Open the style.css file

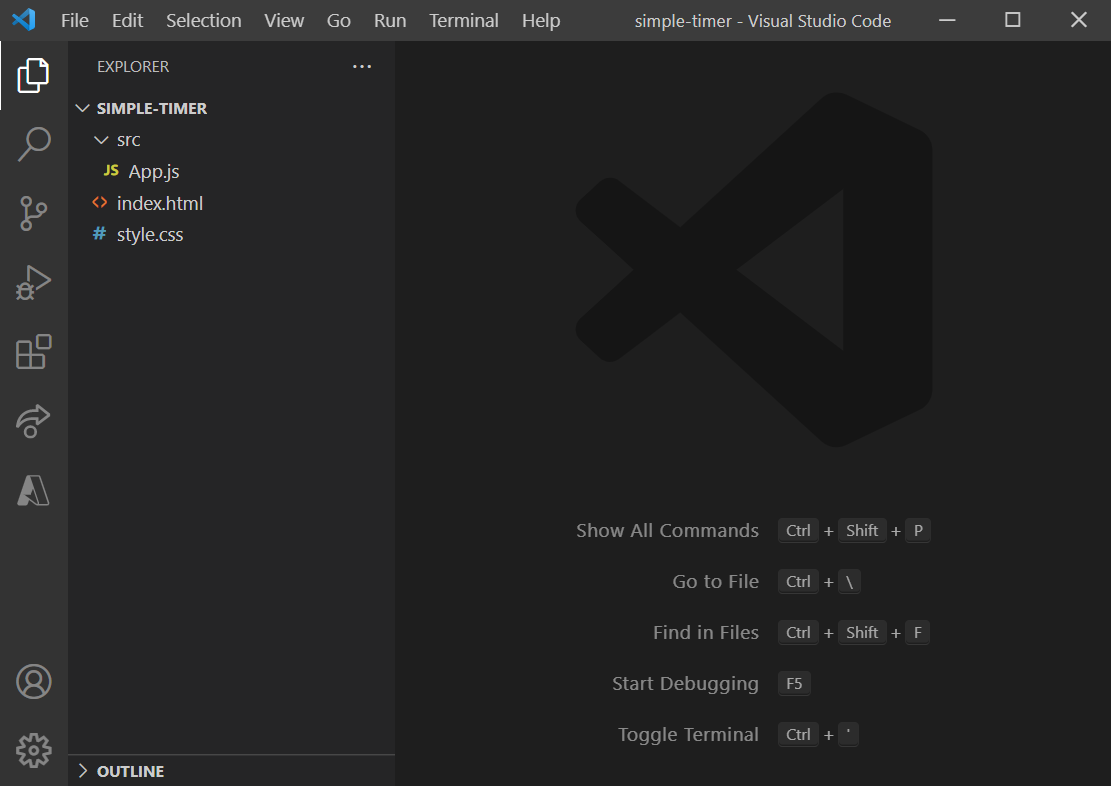[x=149, y=235]
